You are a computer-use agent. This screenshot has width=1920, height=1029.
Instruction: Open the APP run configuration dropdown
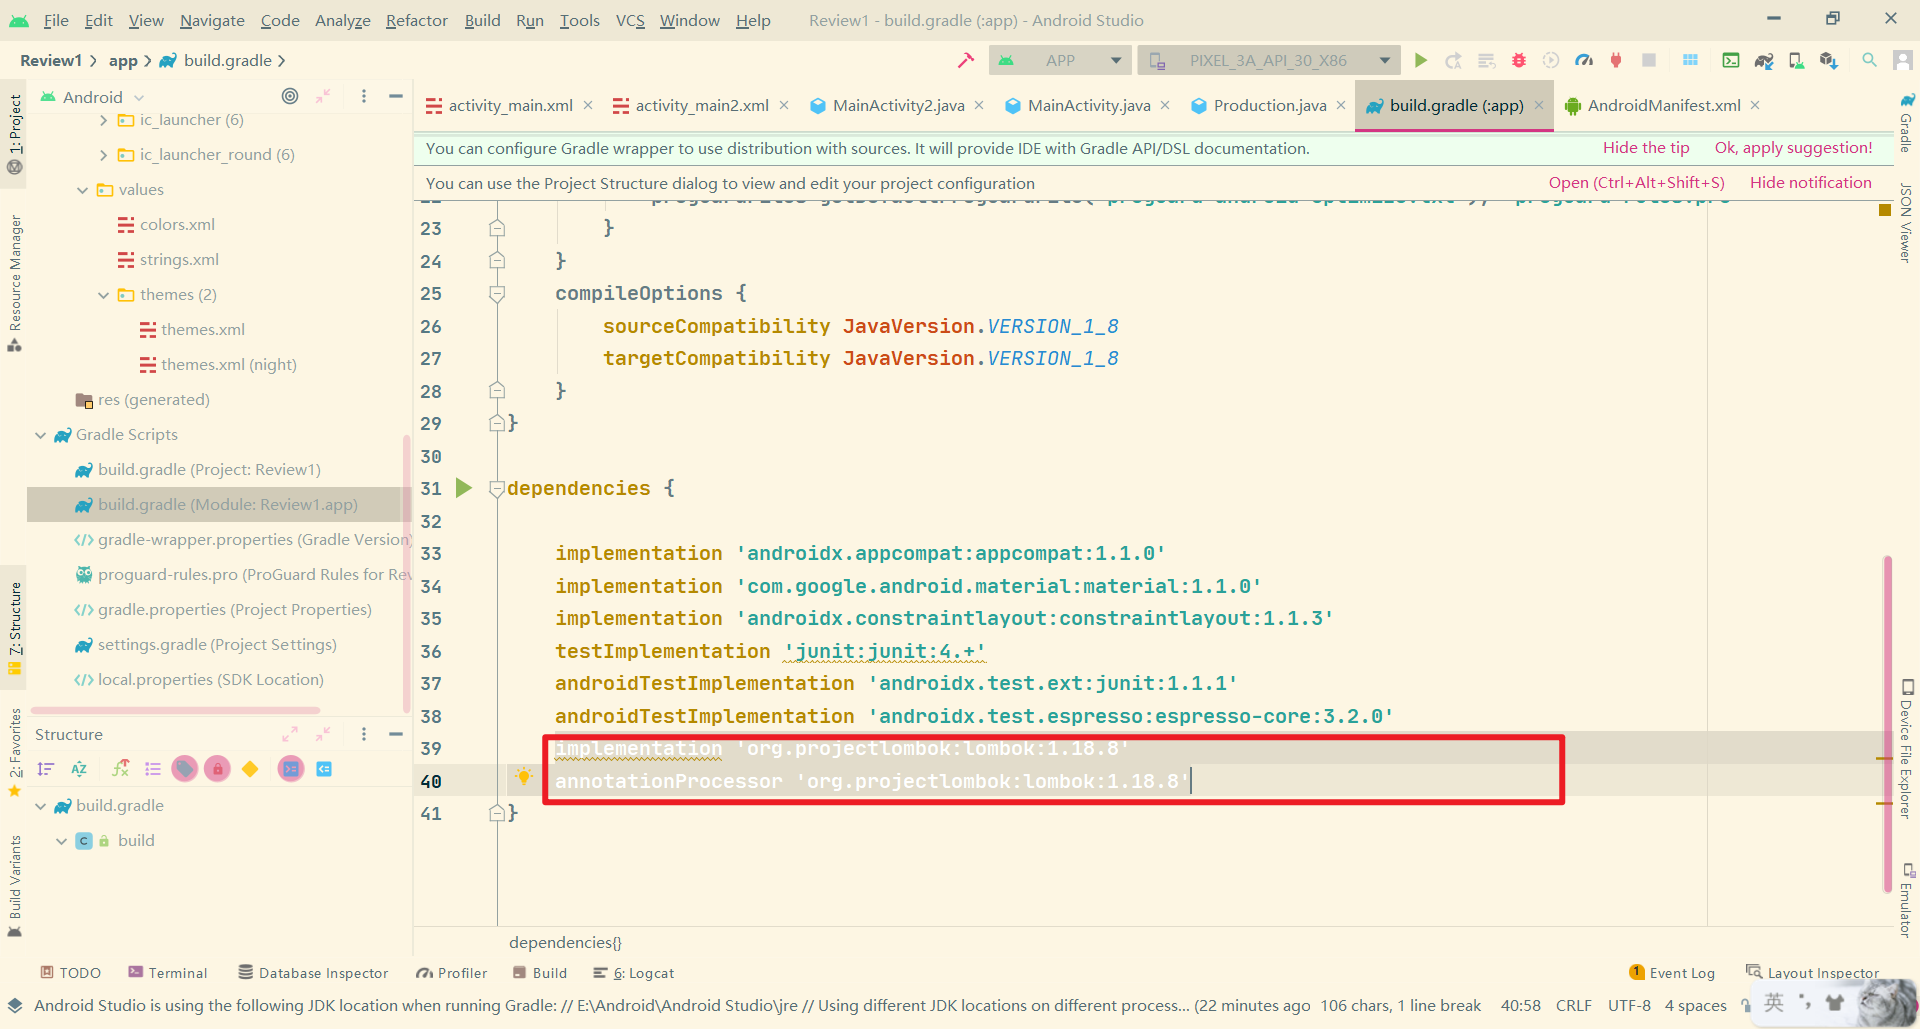click(1060, 60)
